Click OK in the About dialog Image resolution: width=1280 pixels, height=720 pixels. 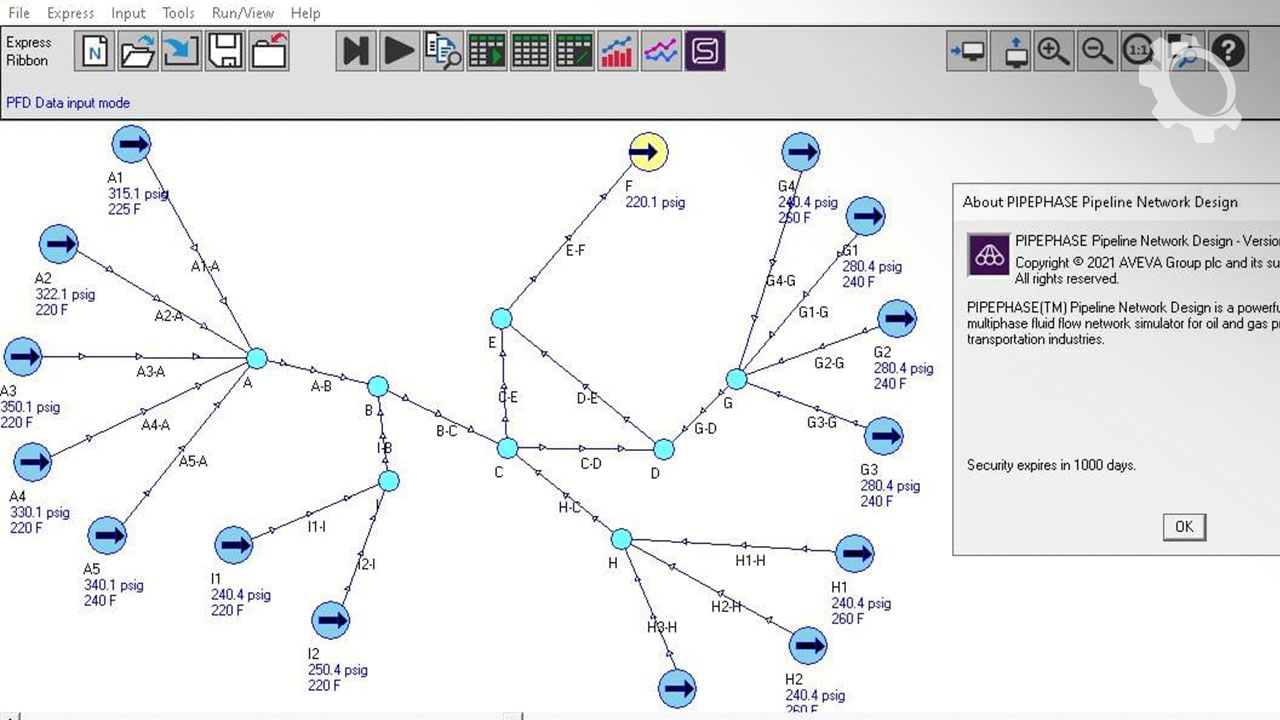click(x=1184, y=527)
